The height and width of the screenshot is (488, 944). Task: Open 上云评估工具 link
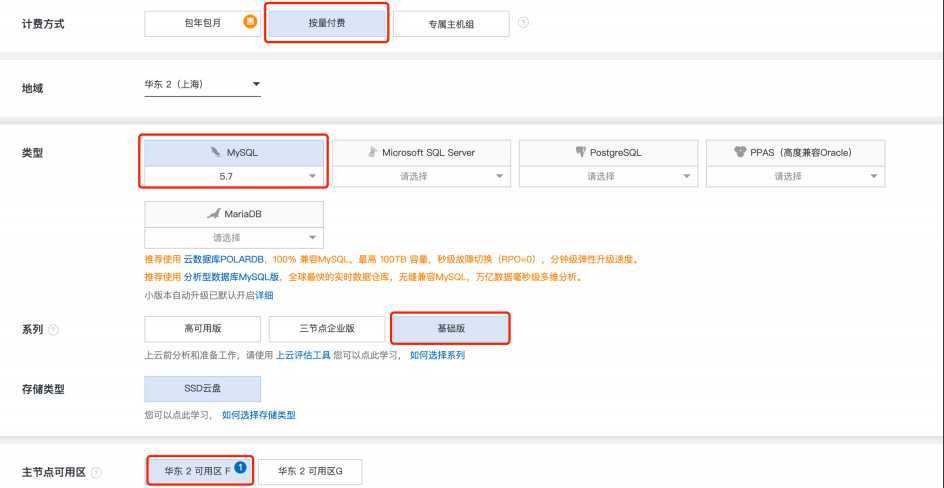click(303, 356)
